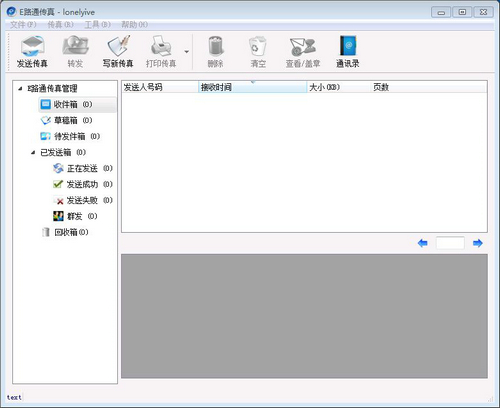500x408 pixels.
Task: Sort by 接收时间 column header
Action: tap(252, 87)
